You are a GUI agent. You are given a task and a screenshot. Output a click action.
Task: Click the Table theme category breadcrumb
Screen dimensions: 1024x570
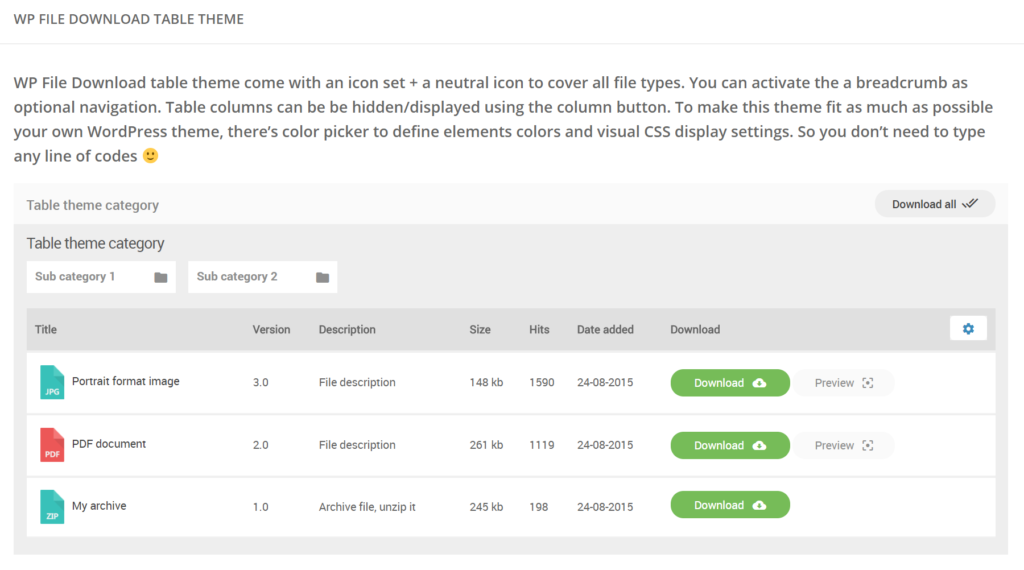pos(93,205)
